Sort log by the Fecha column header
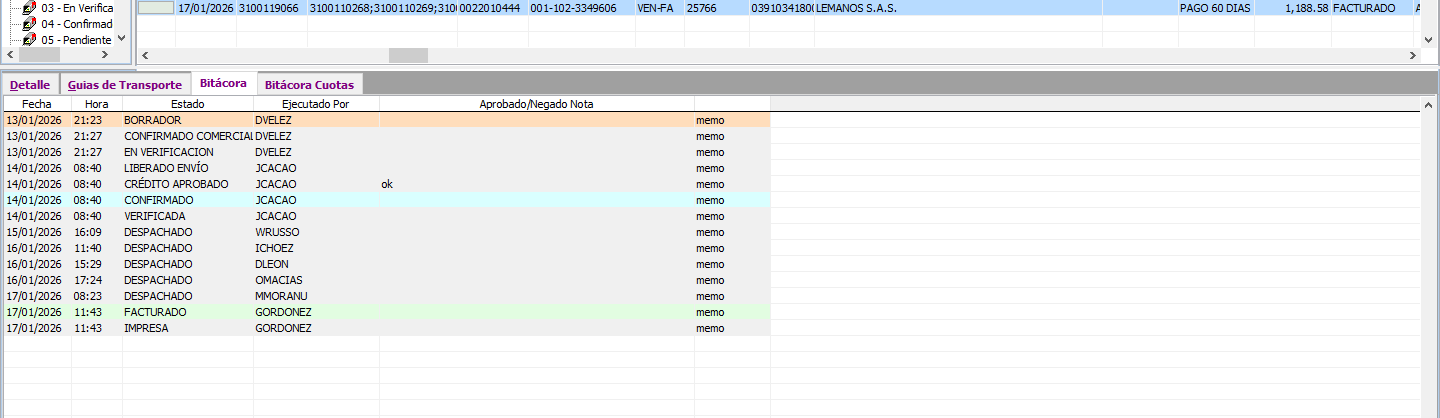Screen dimensions: 1440x418 (37, 104)
